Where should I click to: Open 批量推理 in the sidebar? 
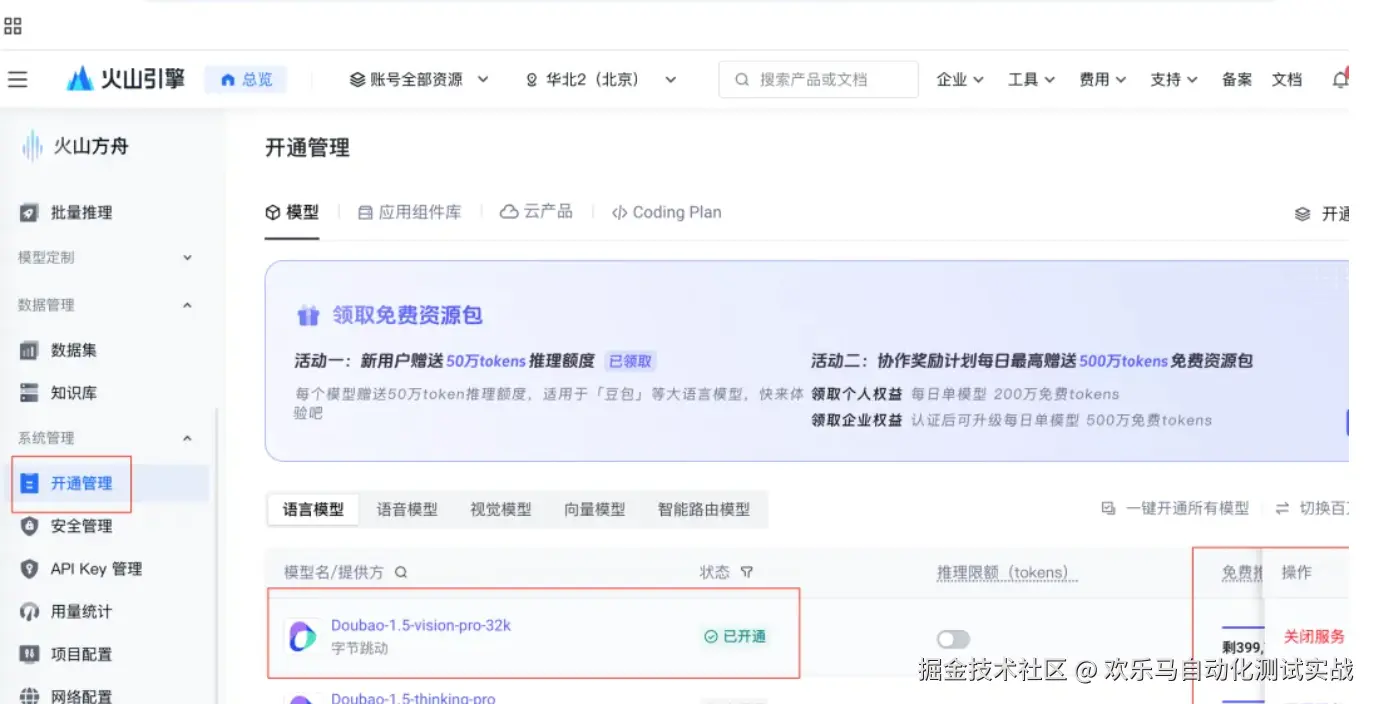coord(81,212)
